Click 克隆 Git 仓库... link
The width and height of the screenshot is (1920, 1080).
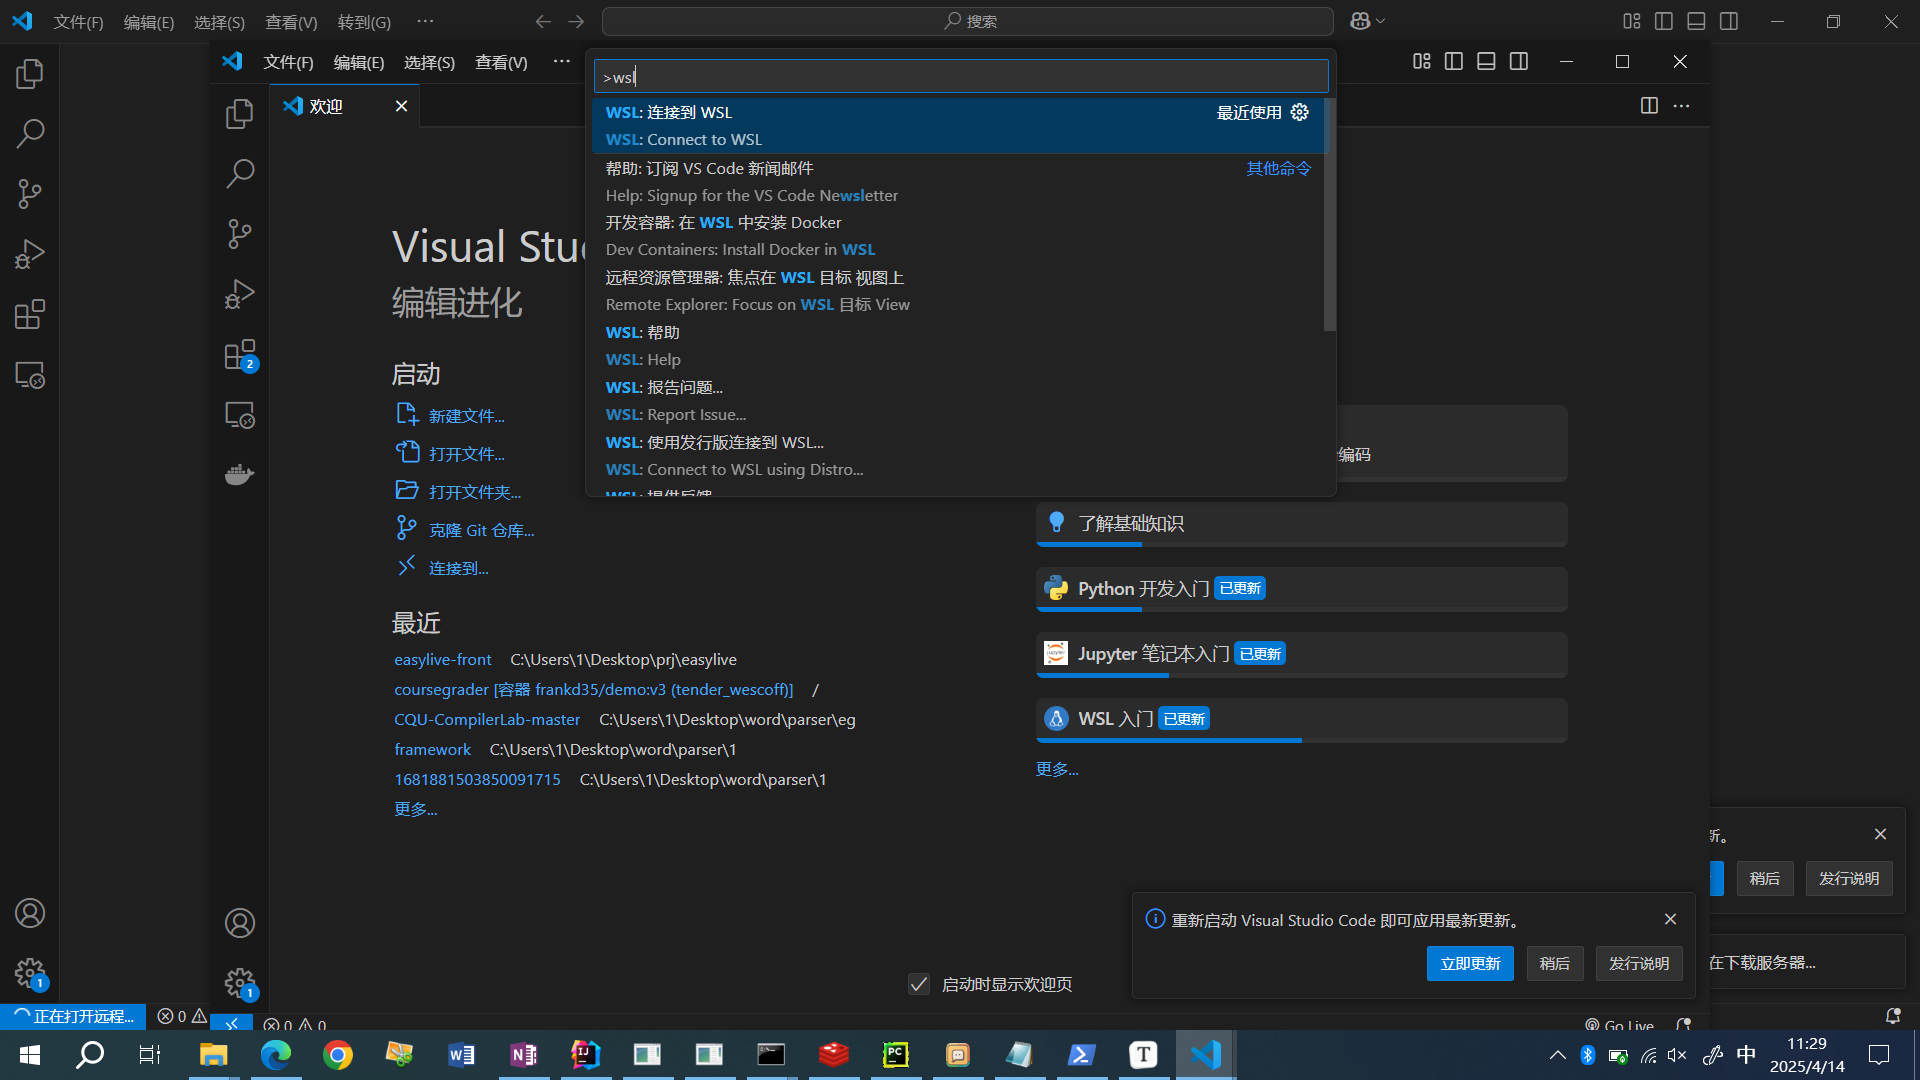pos(482,530)
